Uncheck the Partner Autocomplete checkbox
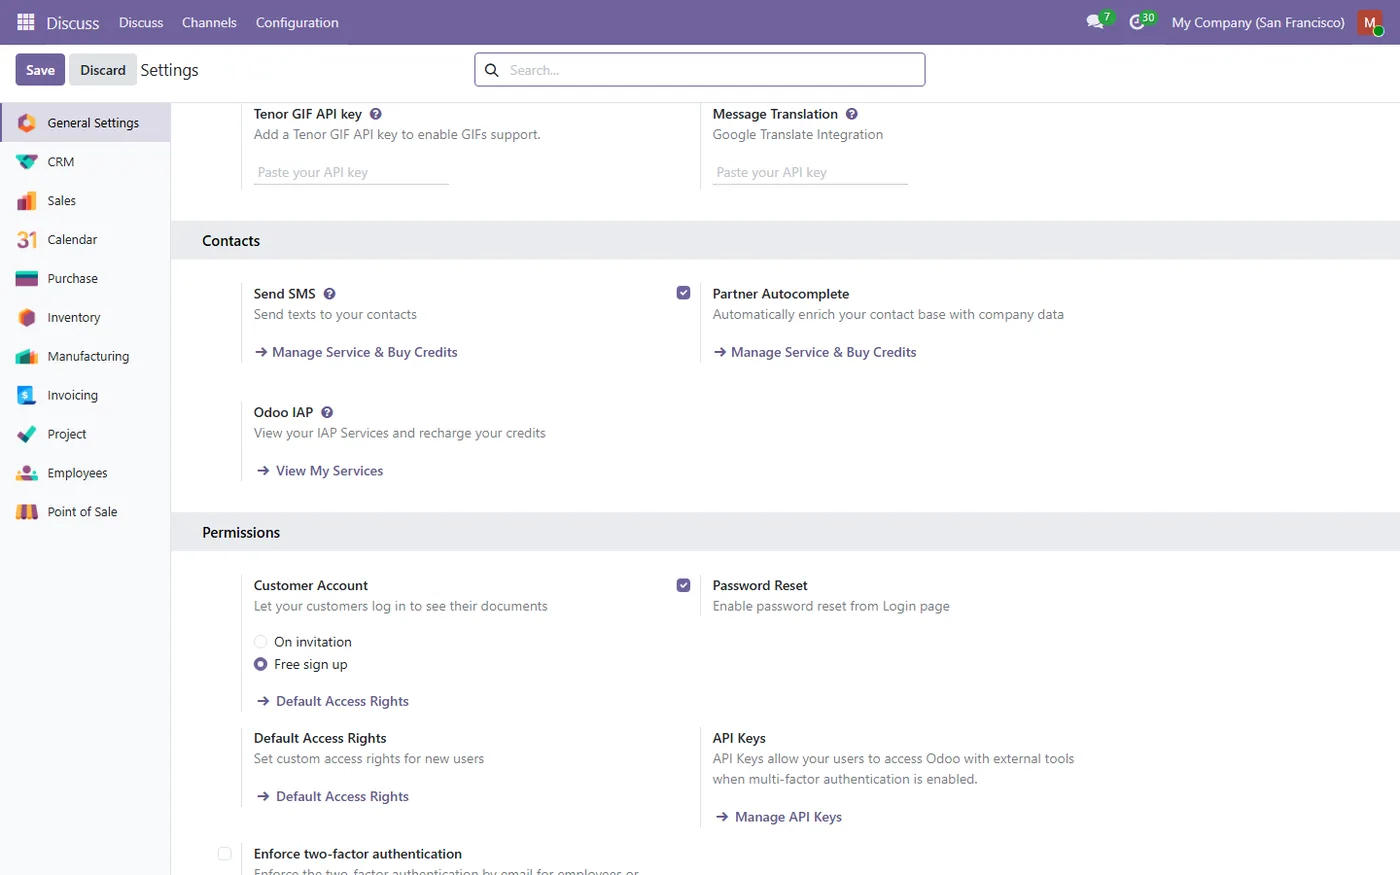 click(x=683, y=293)
